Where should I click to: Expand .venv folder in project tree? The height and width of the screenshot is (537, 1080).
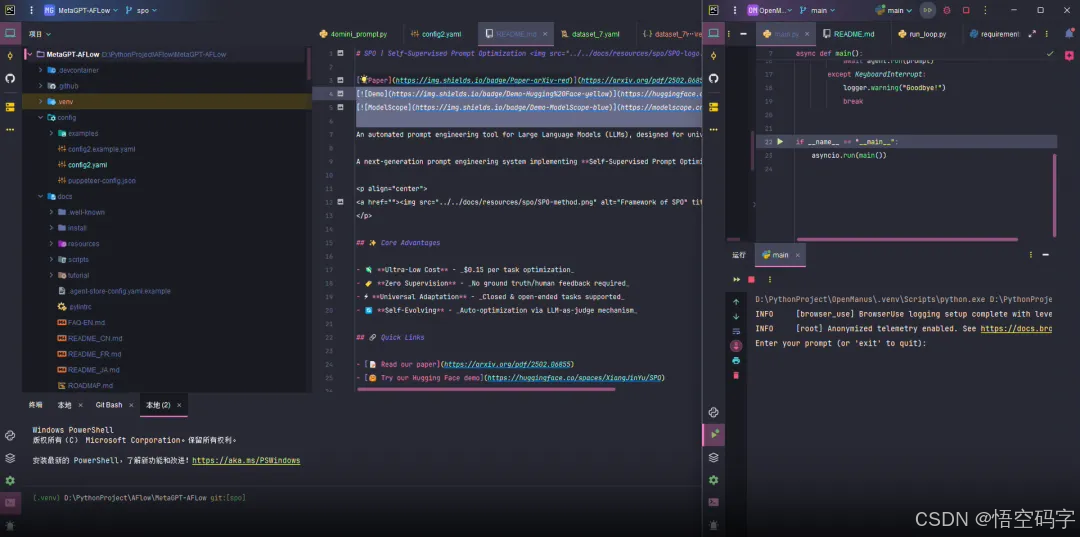[x=41, y=102]
